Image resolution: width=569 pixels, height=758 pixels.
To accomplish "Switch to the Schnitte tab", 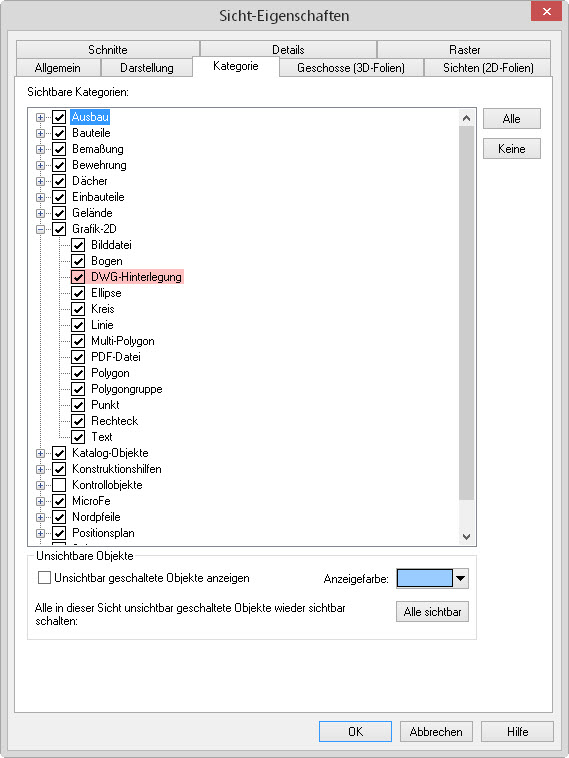I will 108,50.
